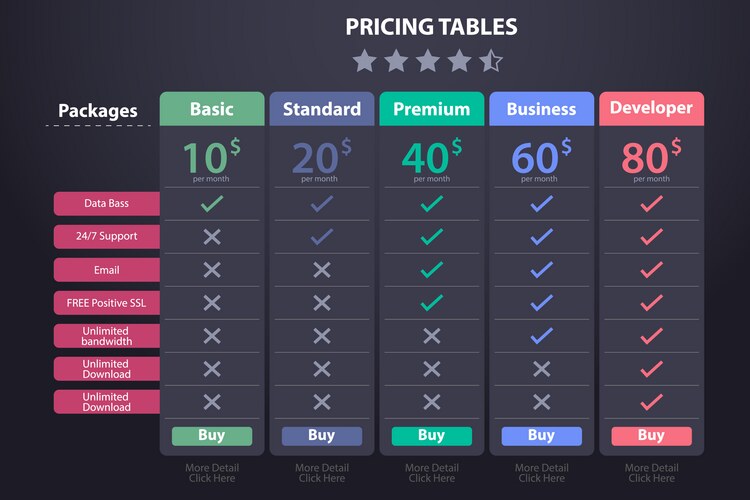Click the Standard plan FREE Positive SSL cross
Image resolution: width=750 pixels, height=500 pixels.
(x=322, y=302)
